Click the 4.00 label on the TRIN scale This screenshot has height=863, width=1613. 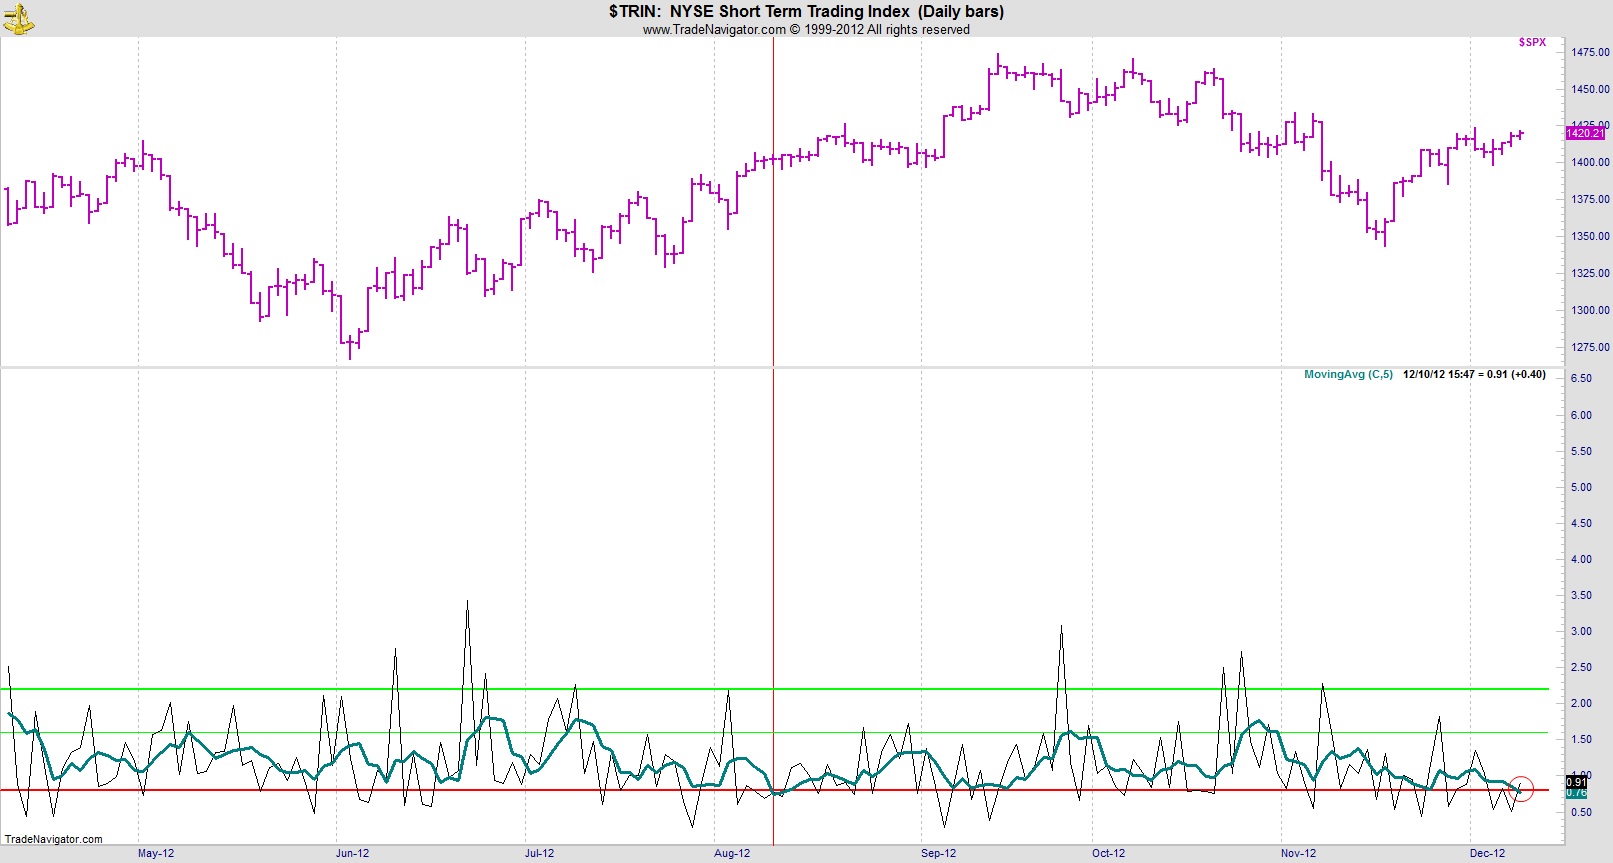coord(1581,559)
